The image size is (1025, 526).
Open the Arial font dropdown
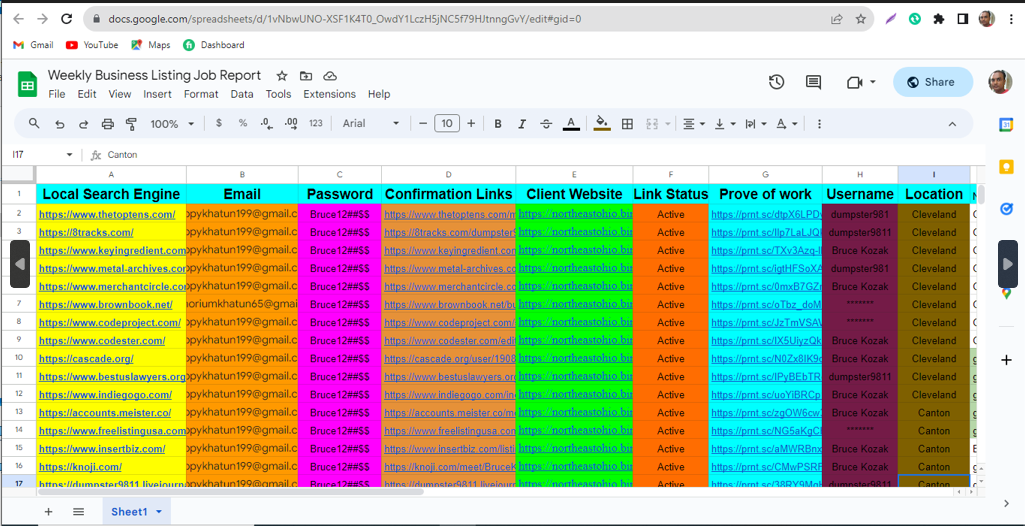(371, 123)
